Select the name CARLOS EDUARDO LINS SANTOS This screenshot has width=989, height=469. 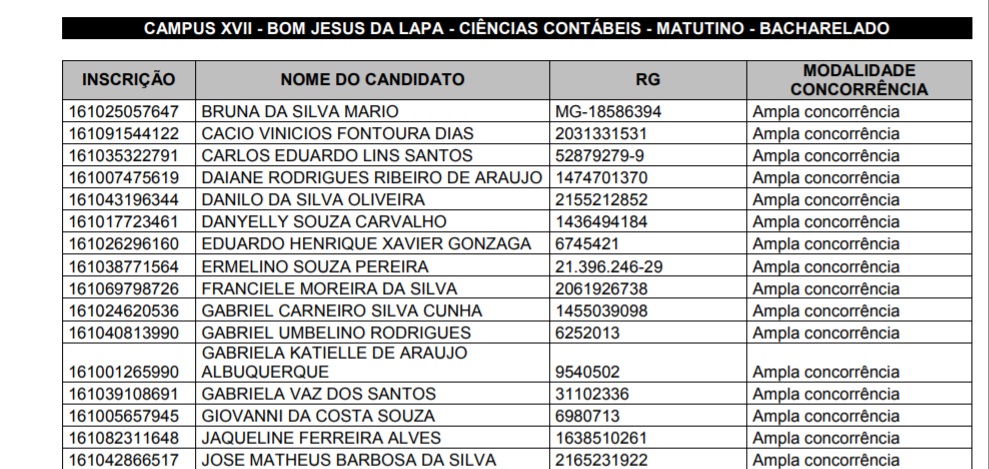(x=337, y=156)
